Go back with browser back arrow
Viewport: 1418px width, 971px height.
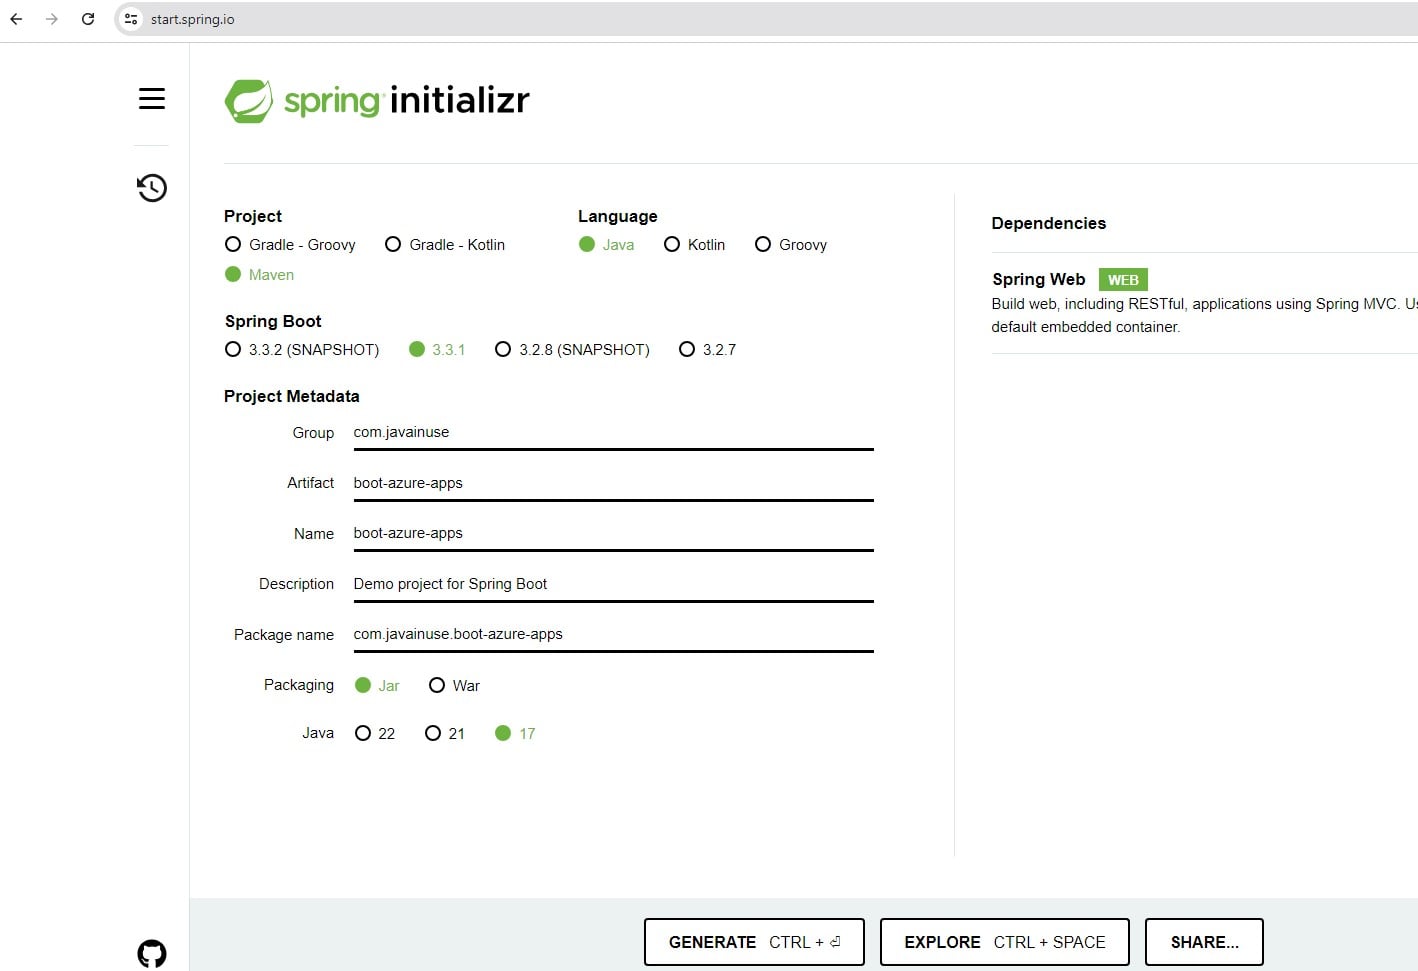coord(16,19)
